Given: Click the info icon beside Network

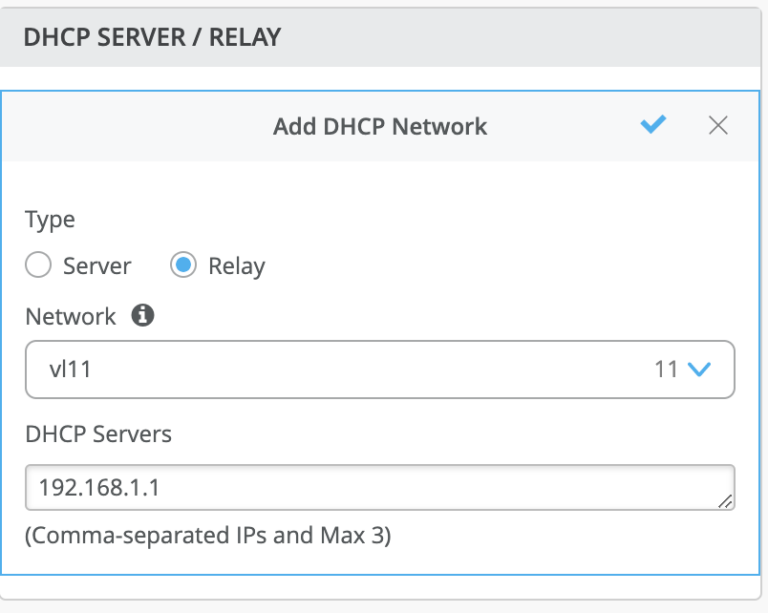Looking at the screenshot, I should (143, 316).
